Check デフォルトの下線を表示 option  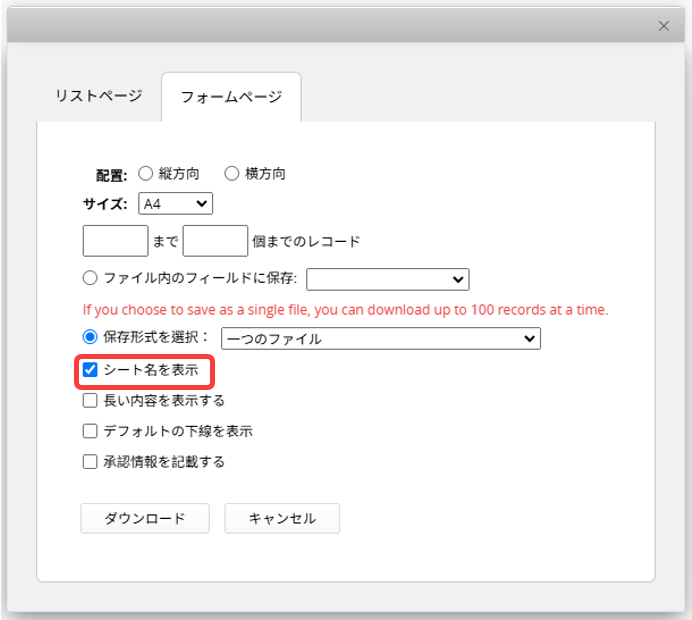tap(90, 431)
